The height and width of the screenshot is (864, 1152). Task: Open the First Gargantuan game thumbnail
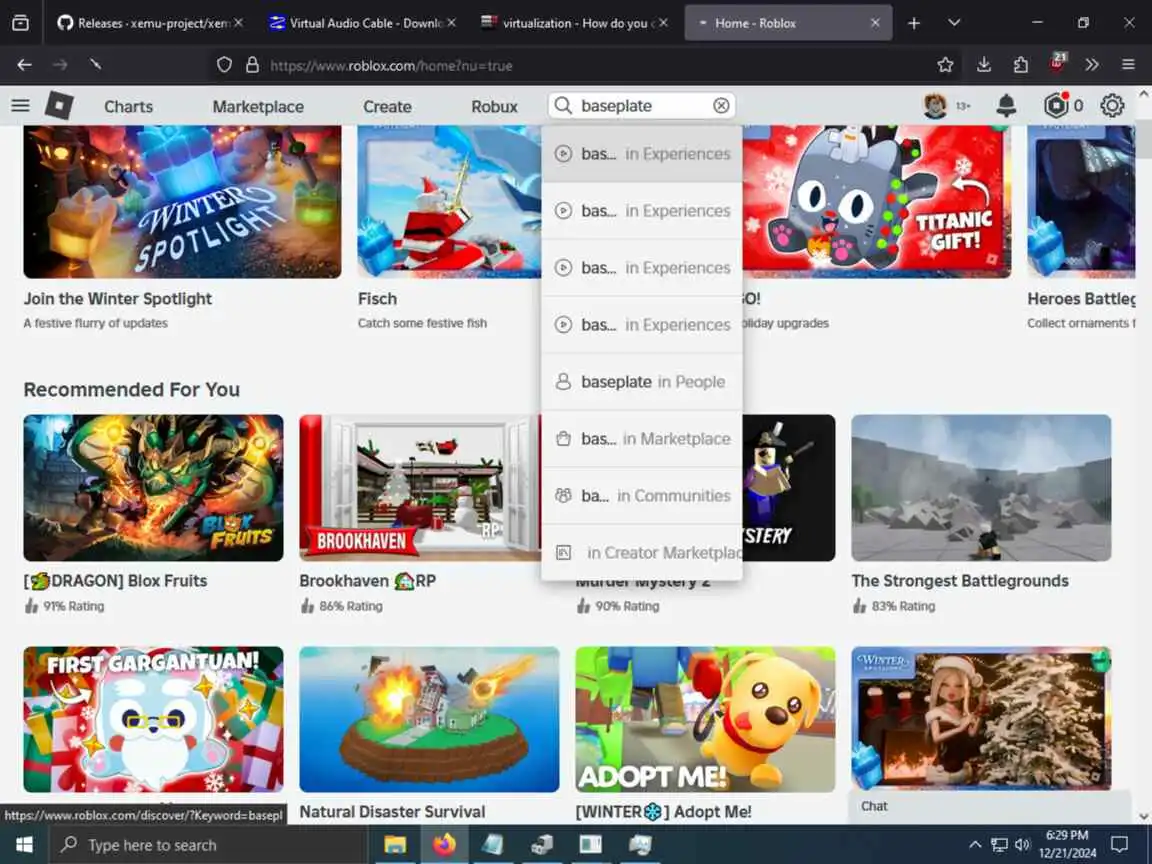click(x=153, y=719)
